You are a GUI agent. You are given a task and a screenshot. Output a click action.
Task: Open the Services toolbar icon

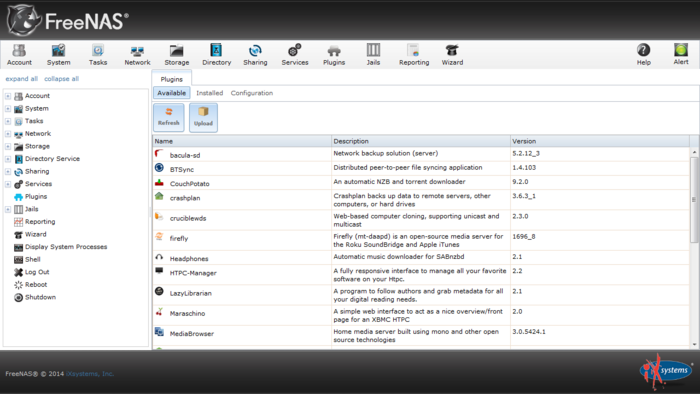click(x=295, y=54)
